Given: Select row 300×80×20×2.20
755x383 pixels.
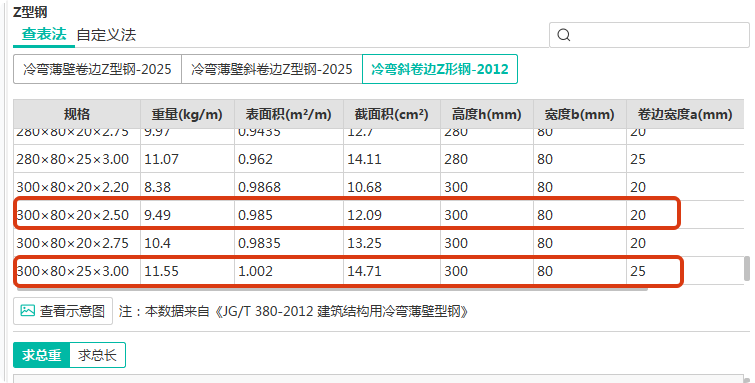Looking at the screenshot, I should [378, 187].
